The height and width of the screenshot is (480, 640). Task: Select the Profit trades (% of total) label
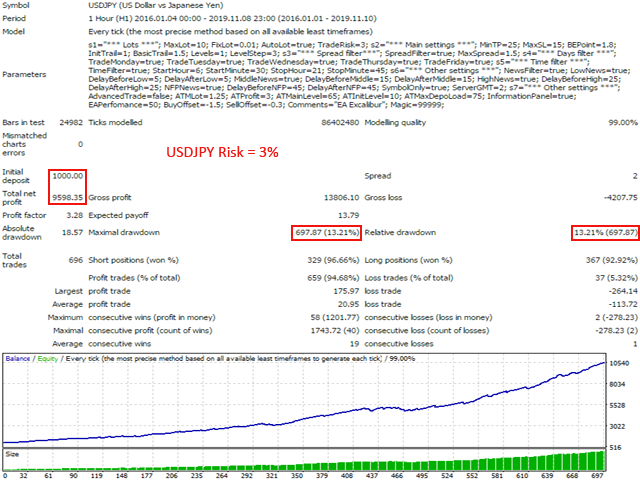pyautogui.click(x=134, y=278)
